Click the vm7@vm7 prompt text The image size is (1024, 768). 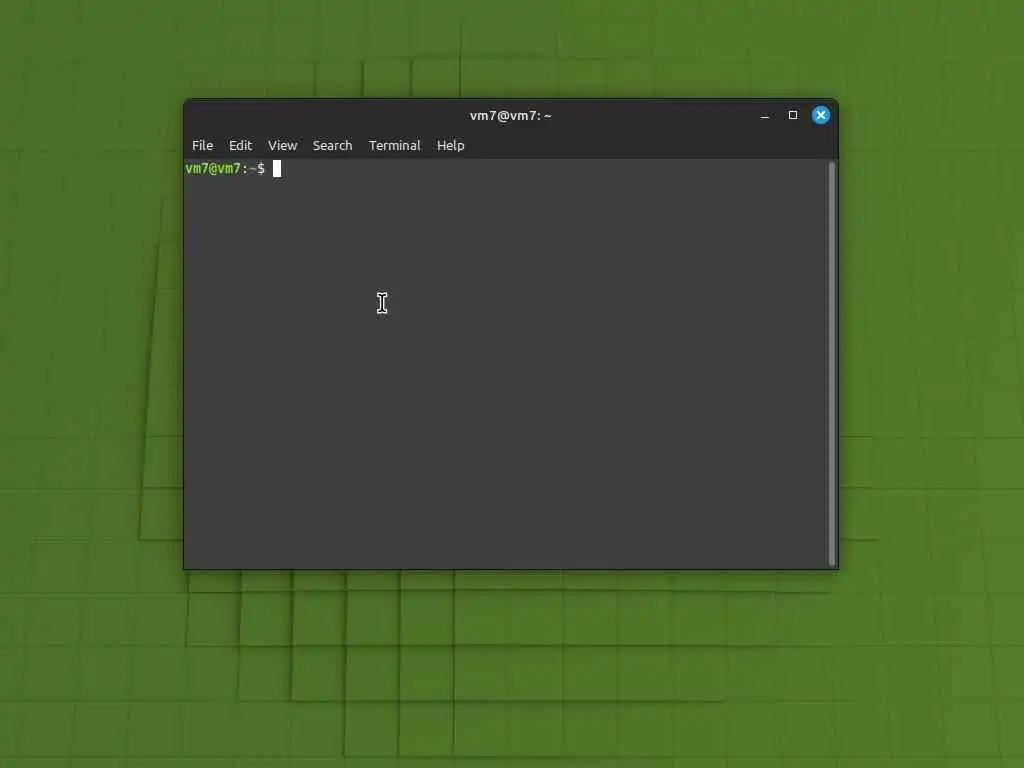pyautogui.click(x=213, y=168)
